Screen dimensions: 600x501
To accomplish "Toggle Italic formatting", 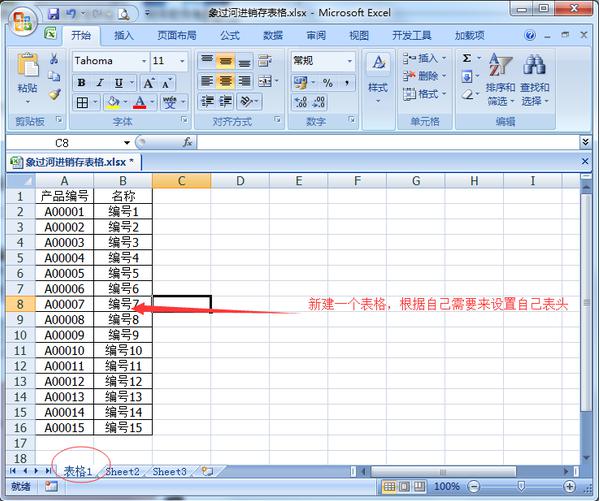I will (100, 83).
